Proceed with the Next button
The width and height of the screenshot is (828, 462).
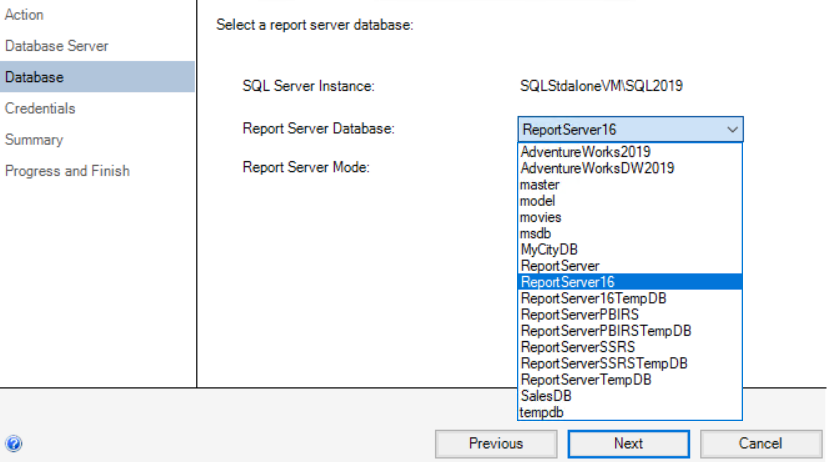(x=628, y=444)
